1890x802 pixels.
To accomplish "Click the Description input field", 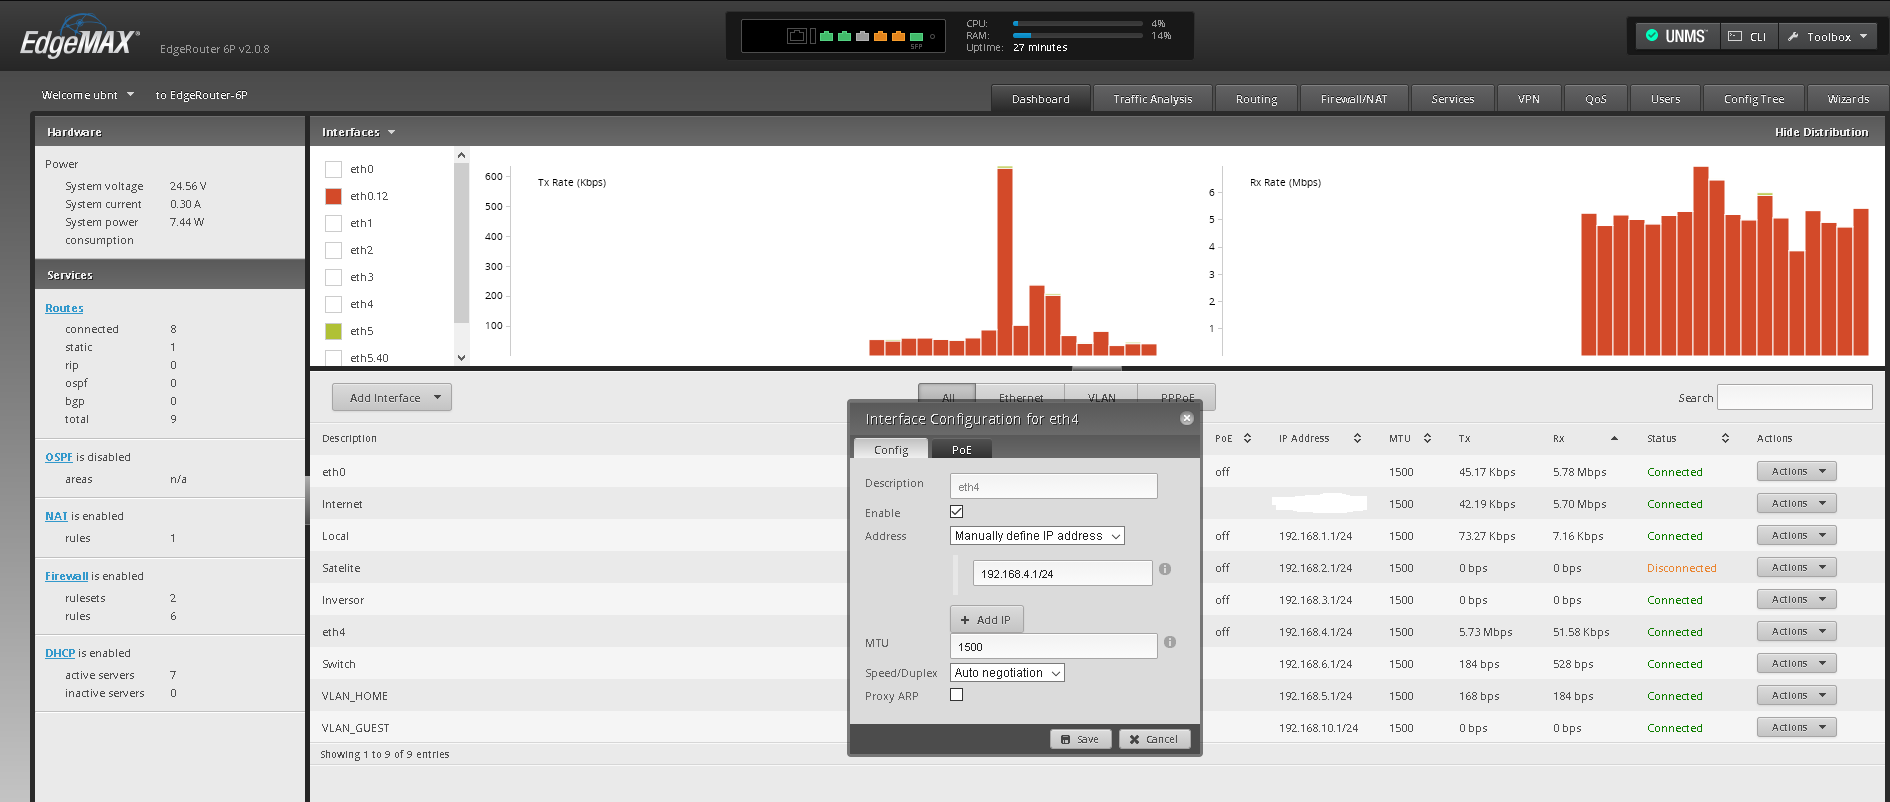I will point(1053,486).
